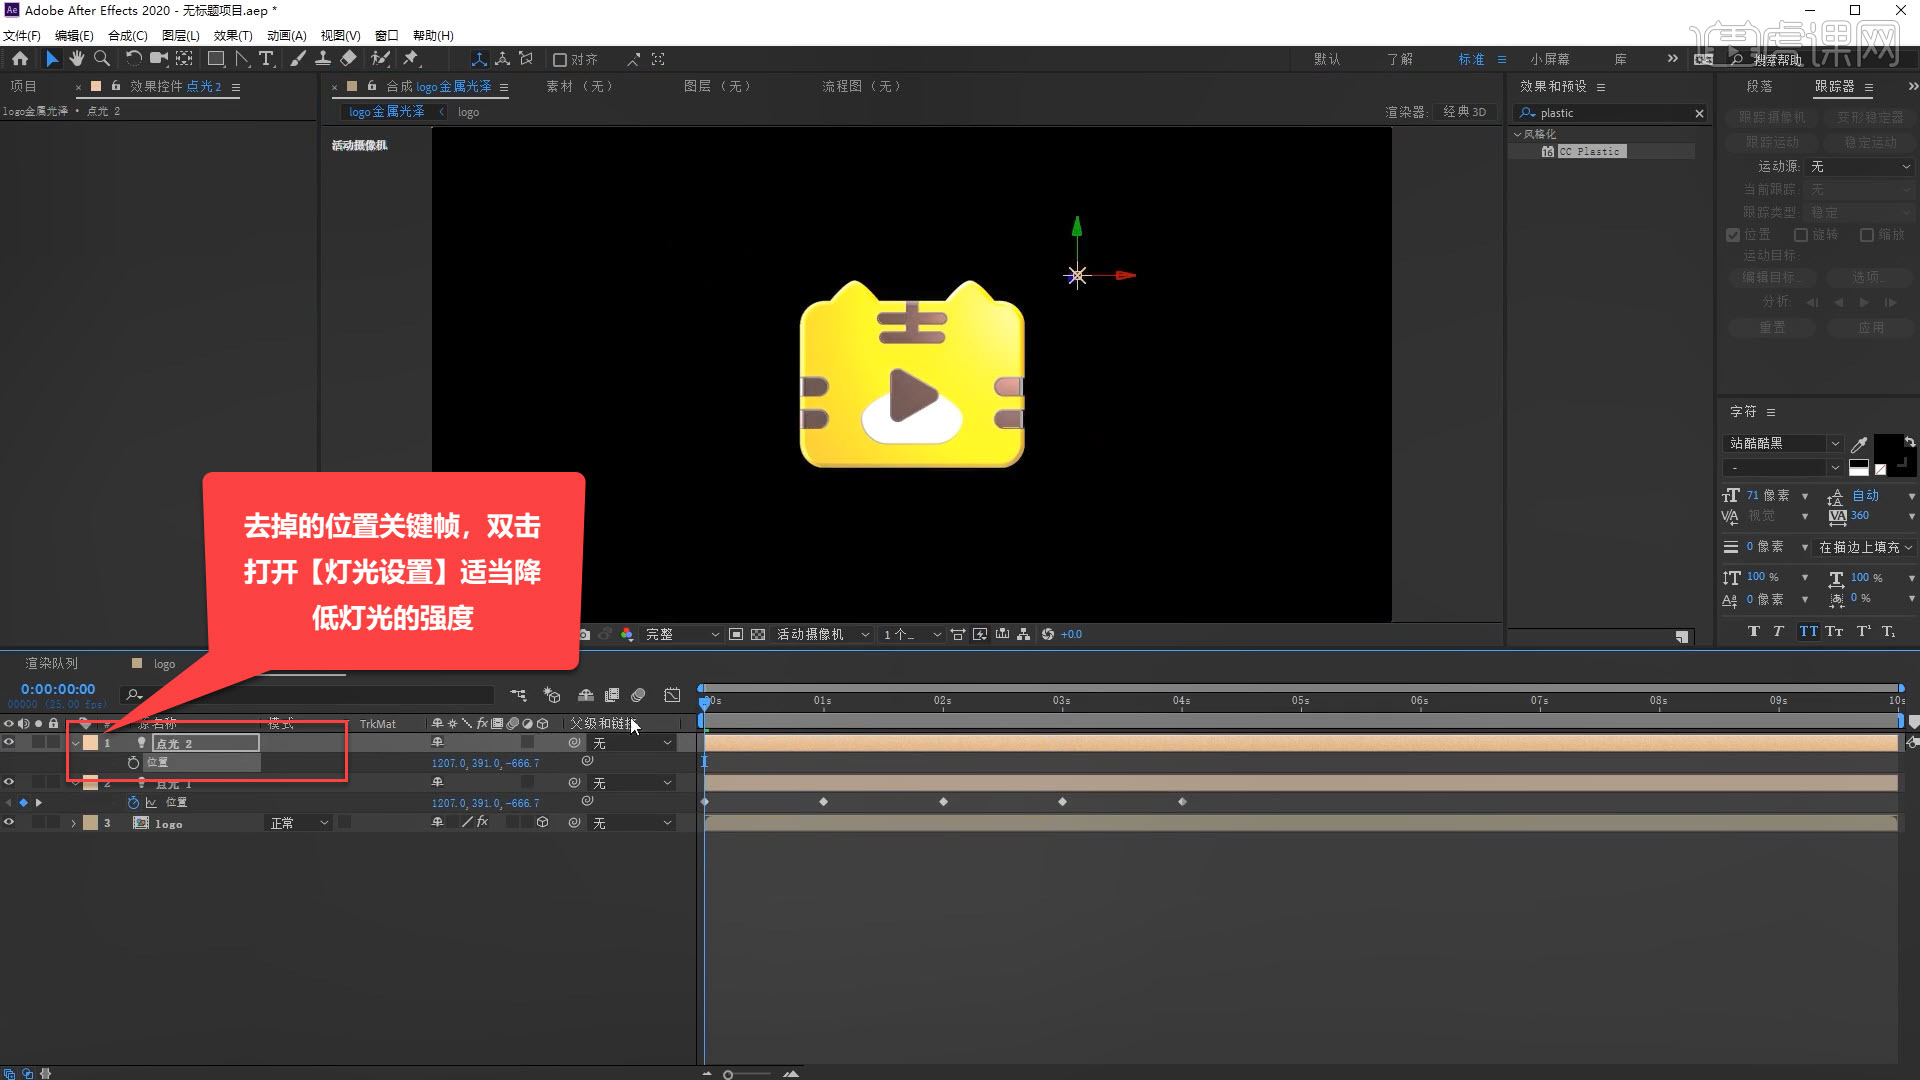This screenshot has width=1920, height=1080.
Task: Enable Frame Blending for timeline layers
Action: 612,695
